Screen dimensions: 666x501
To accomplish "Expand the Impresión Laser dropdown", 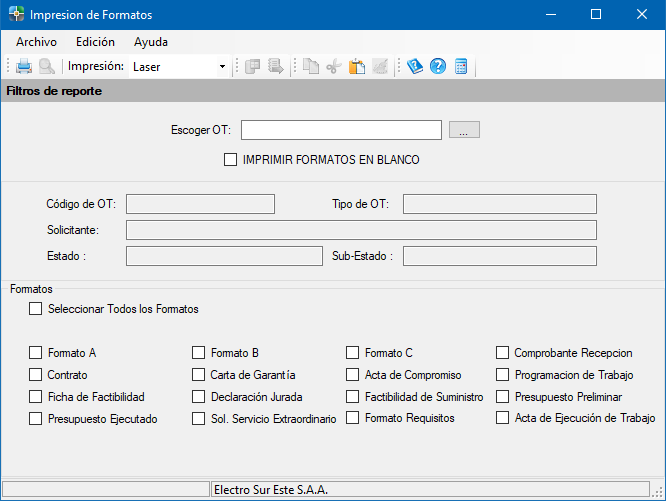I will [x=222, y=67].
